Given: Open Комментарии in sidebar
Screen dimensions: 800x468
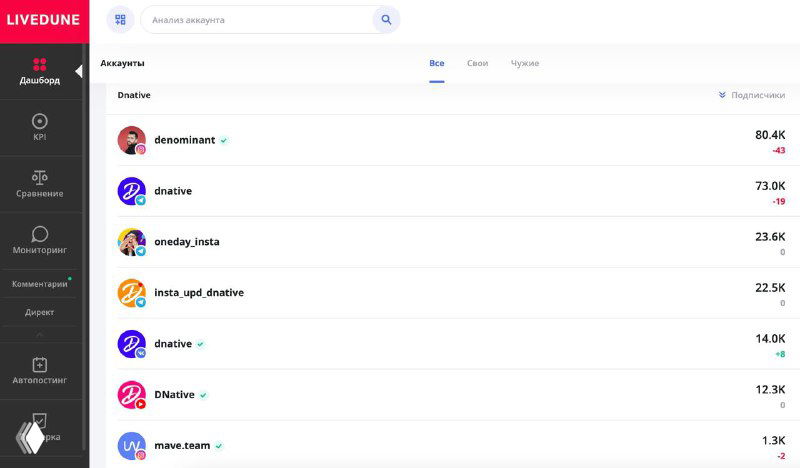Looking at the screenshot, I should [x=40, y=284].
